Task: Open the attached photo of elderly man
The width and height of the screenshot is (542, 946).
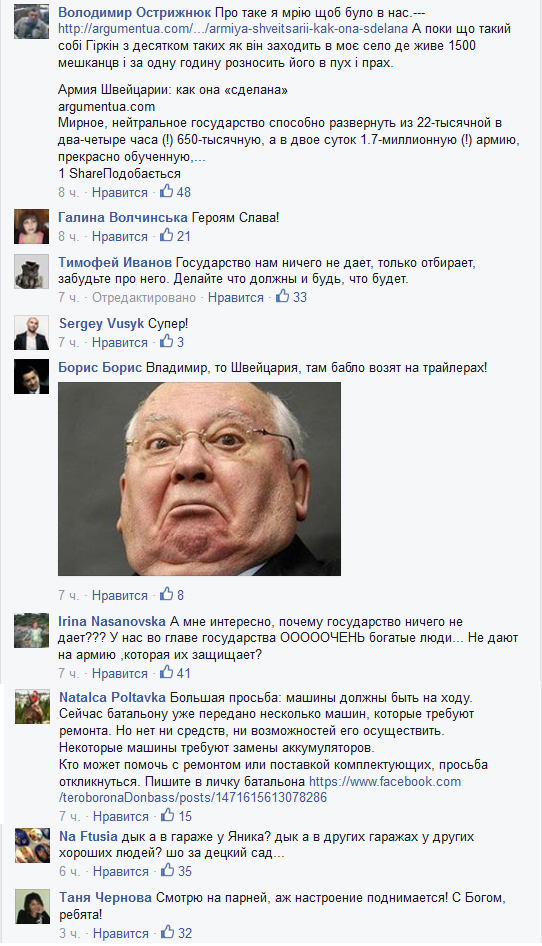Action: tap(199, 478)
